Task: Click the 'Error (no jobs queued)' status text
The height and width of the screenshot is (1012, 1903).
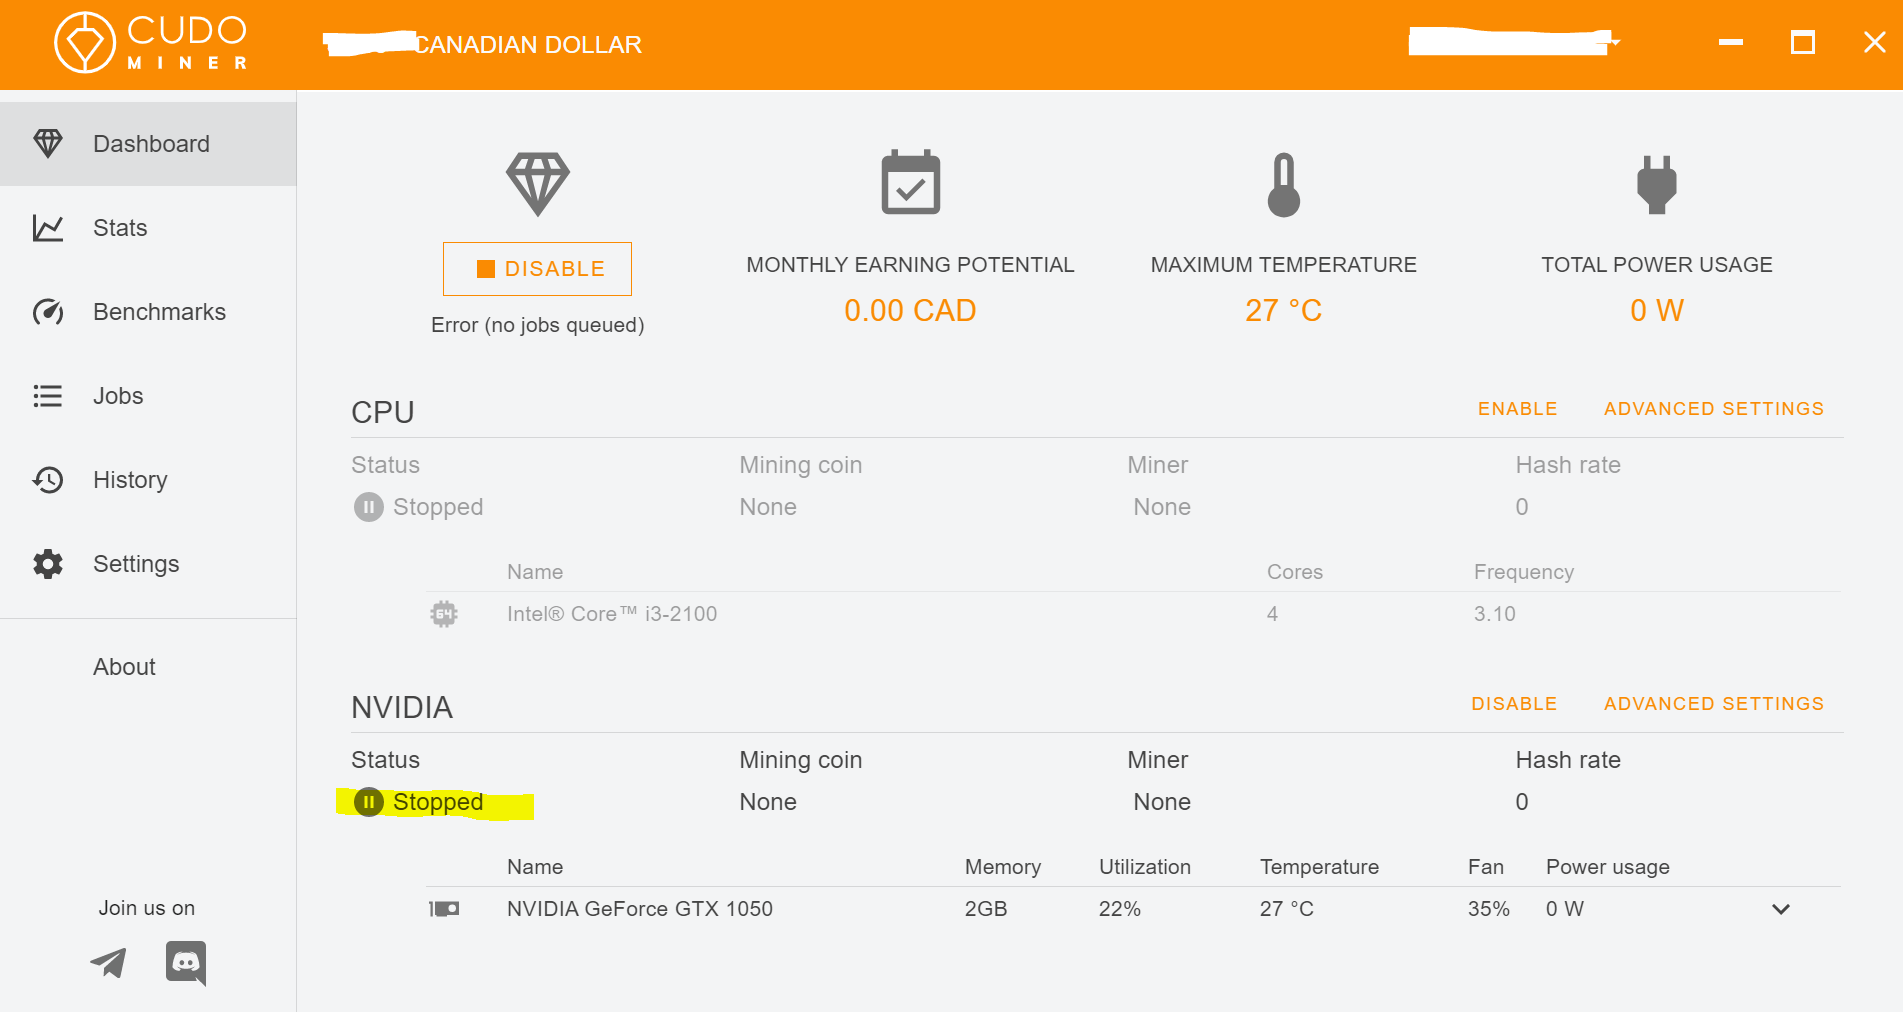Action: 537,325
